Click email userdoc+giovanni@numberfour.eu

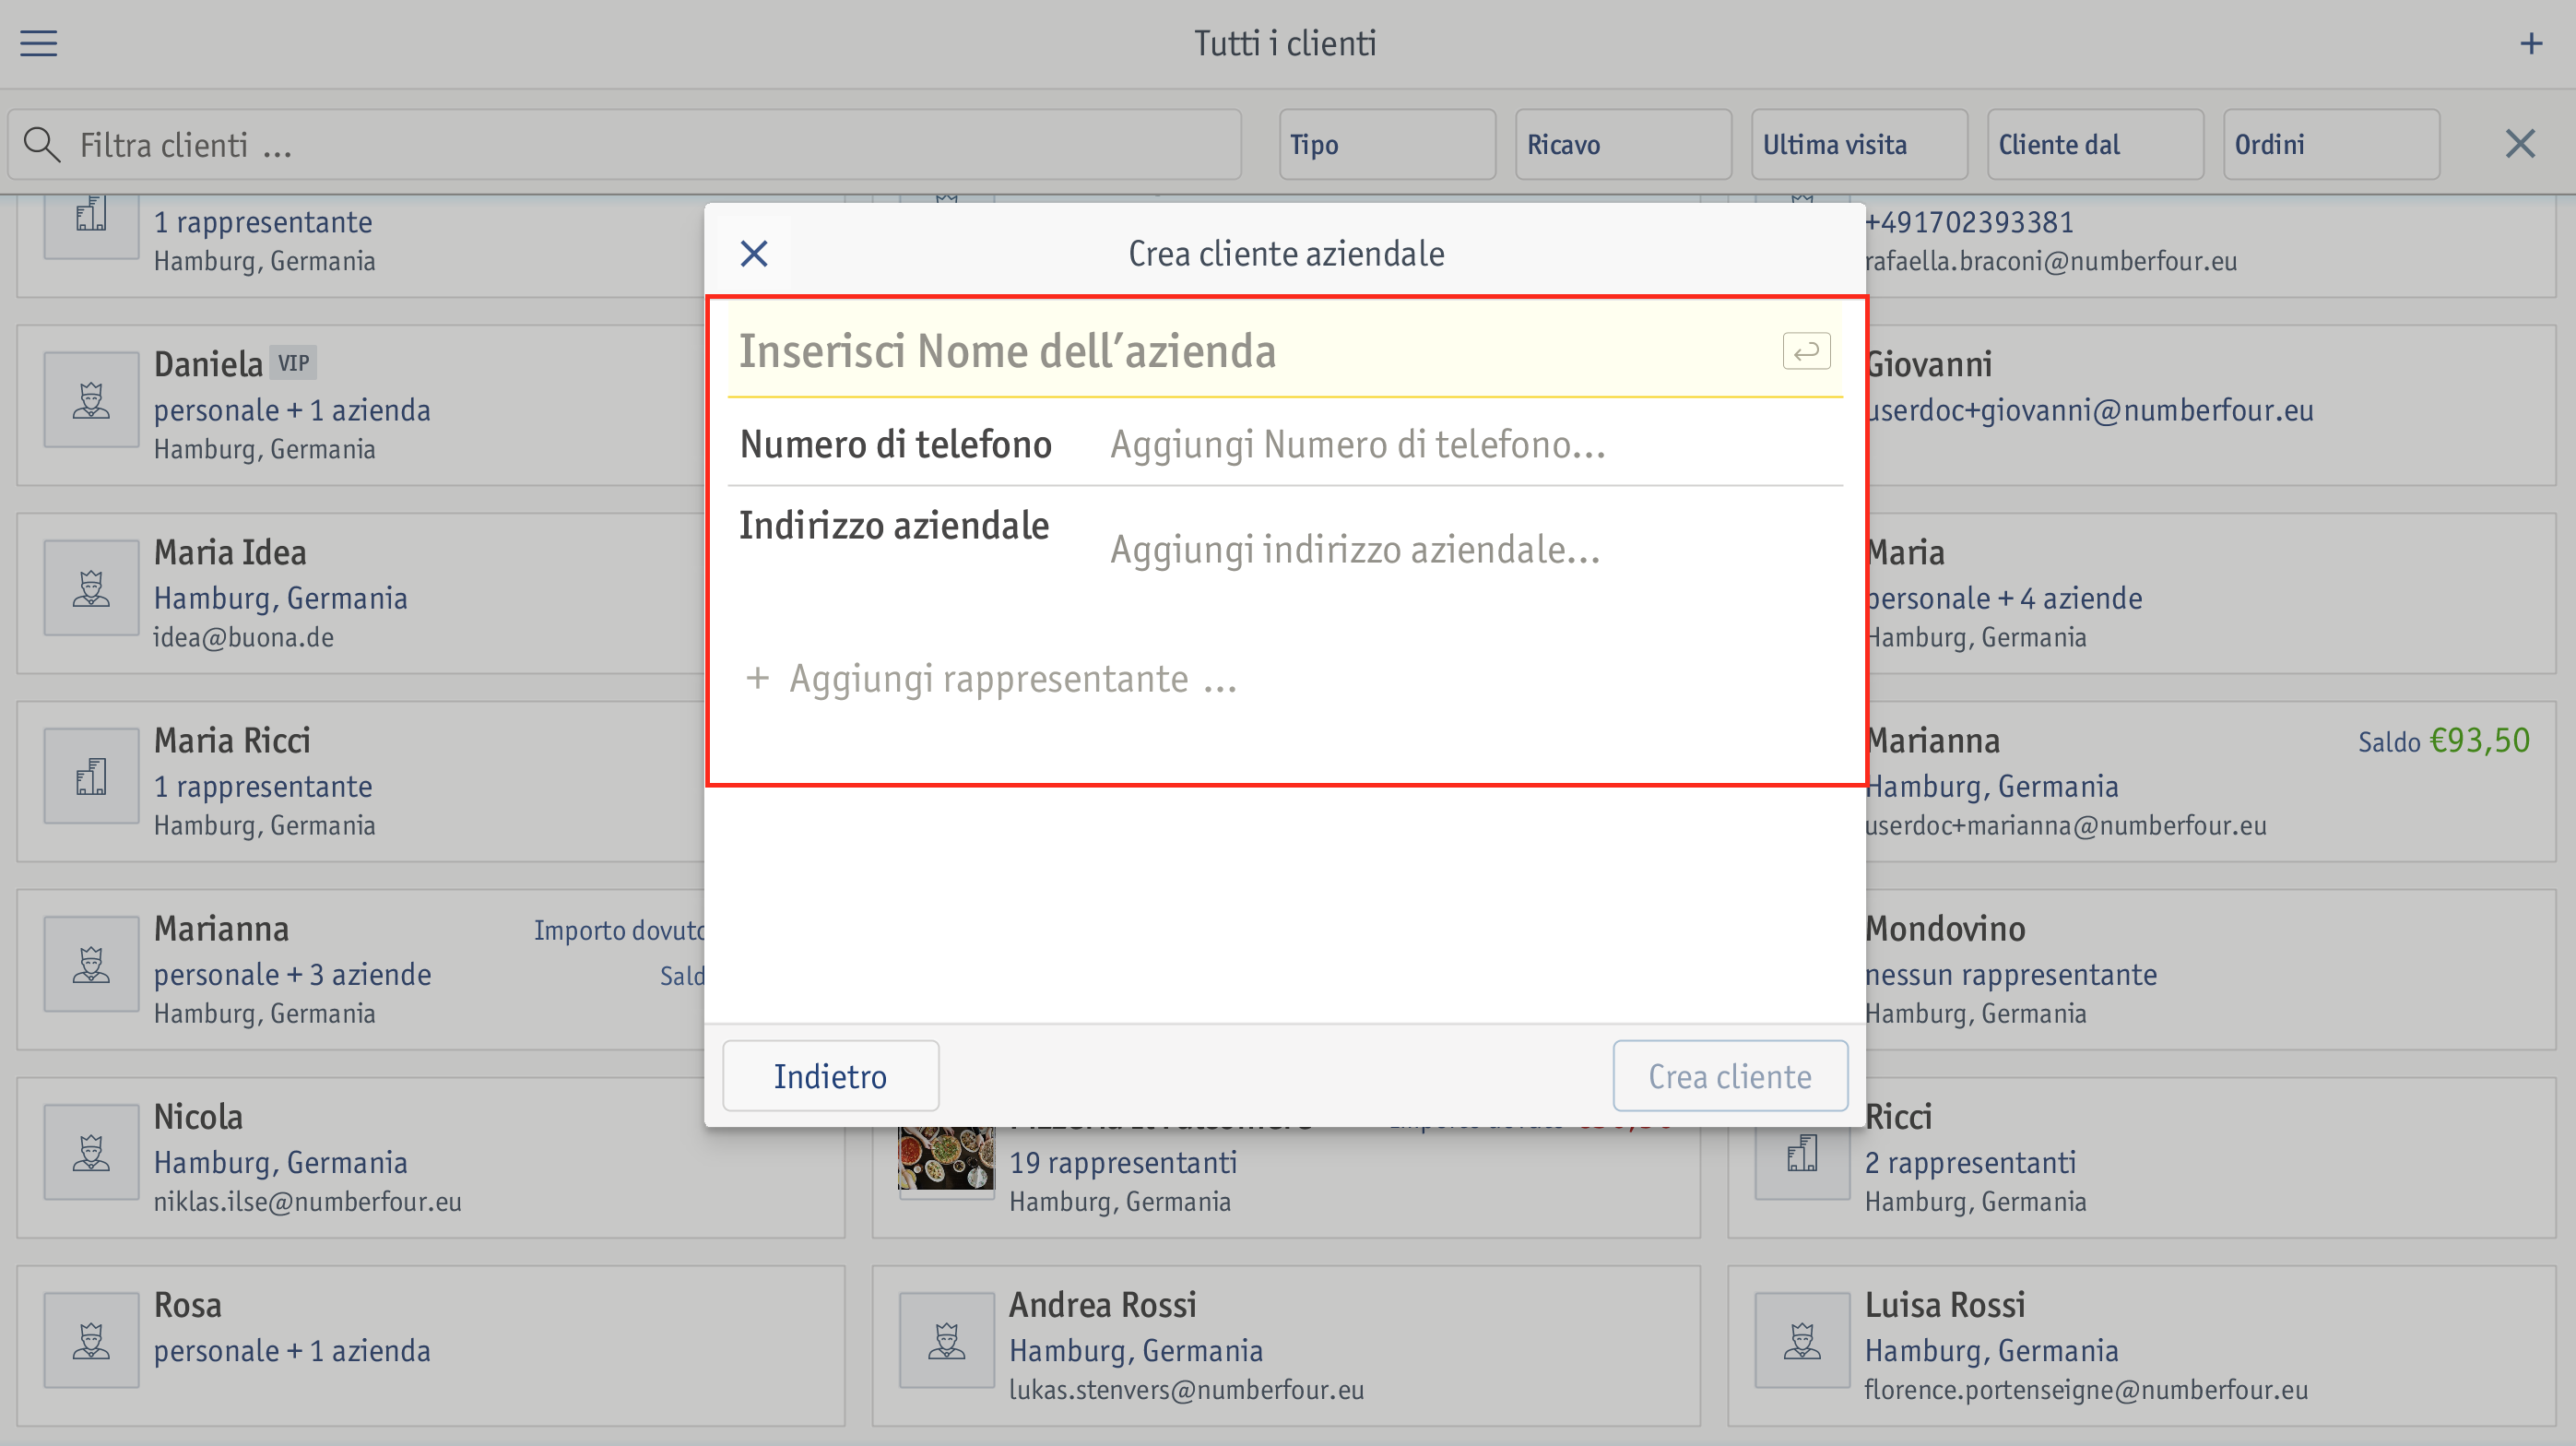point(2090,410)
